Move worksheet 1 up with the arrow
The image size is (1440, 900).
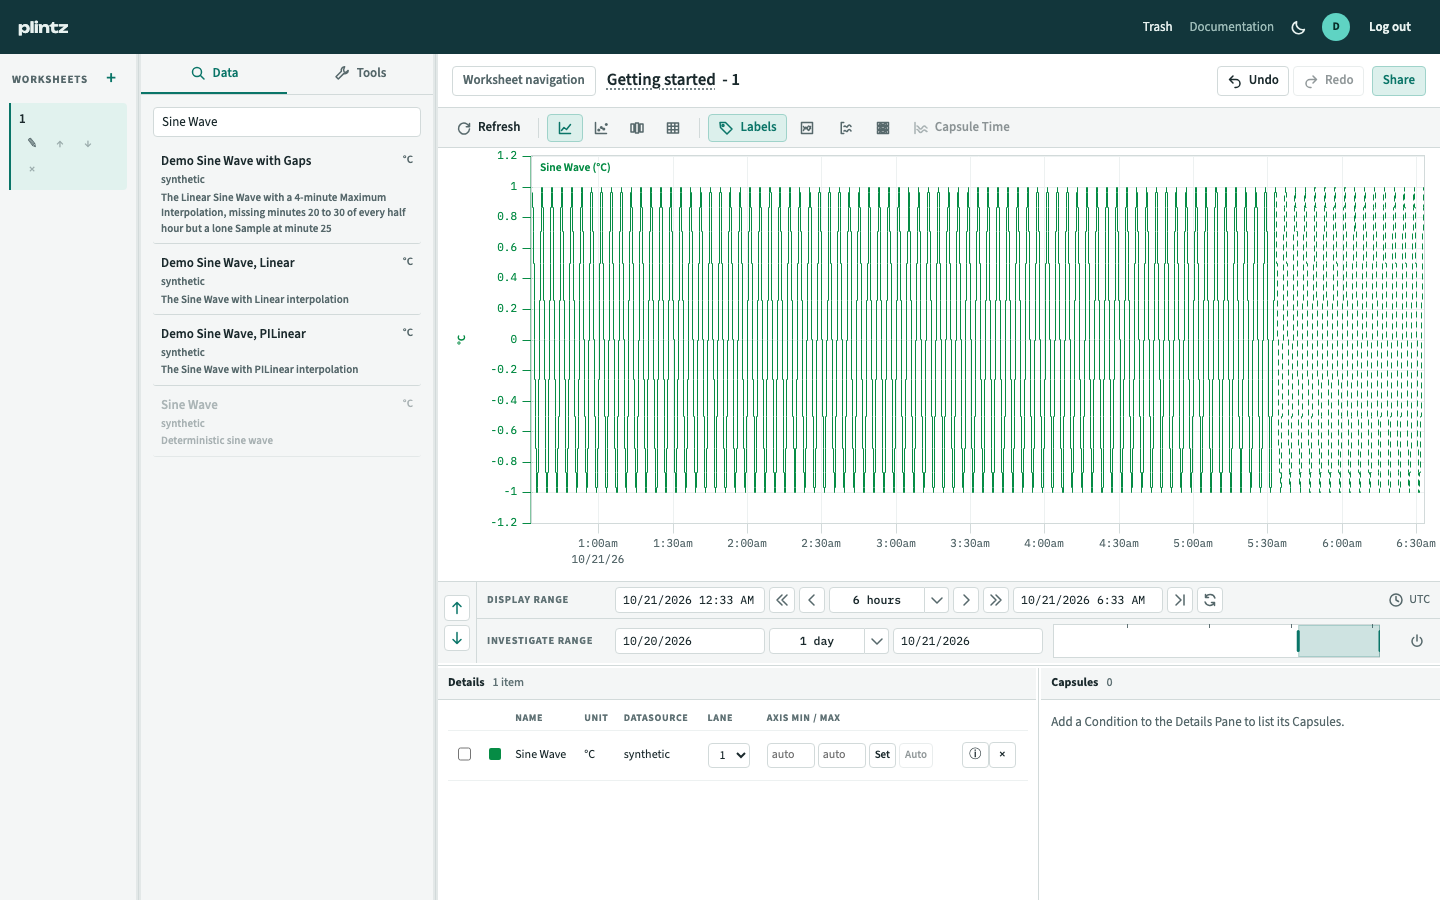pyautogui.click(x=60, y=144)
